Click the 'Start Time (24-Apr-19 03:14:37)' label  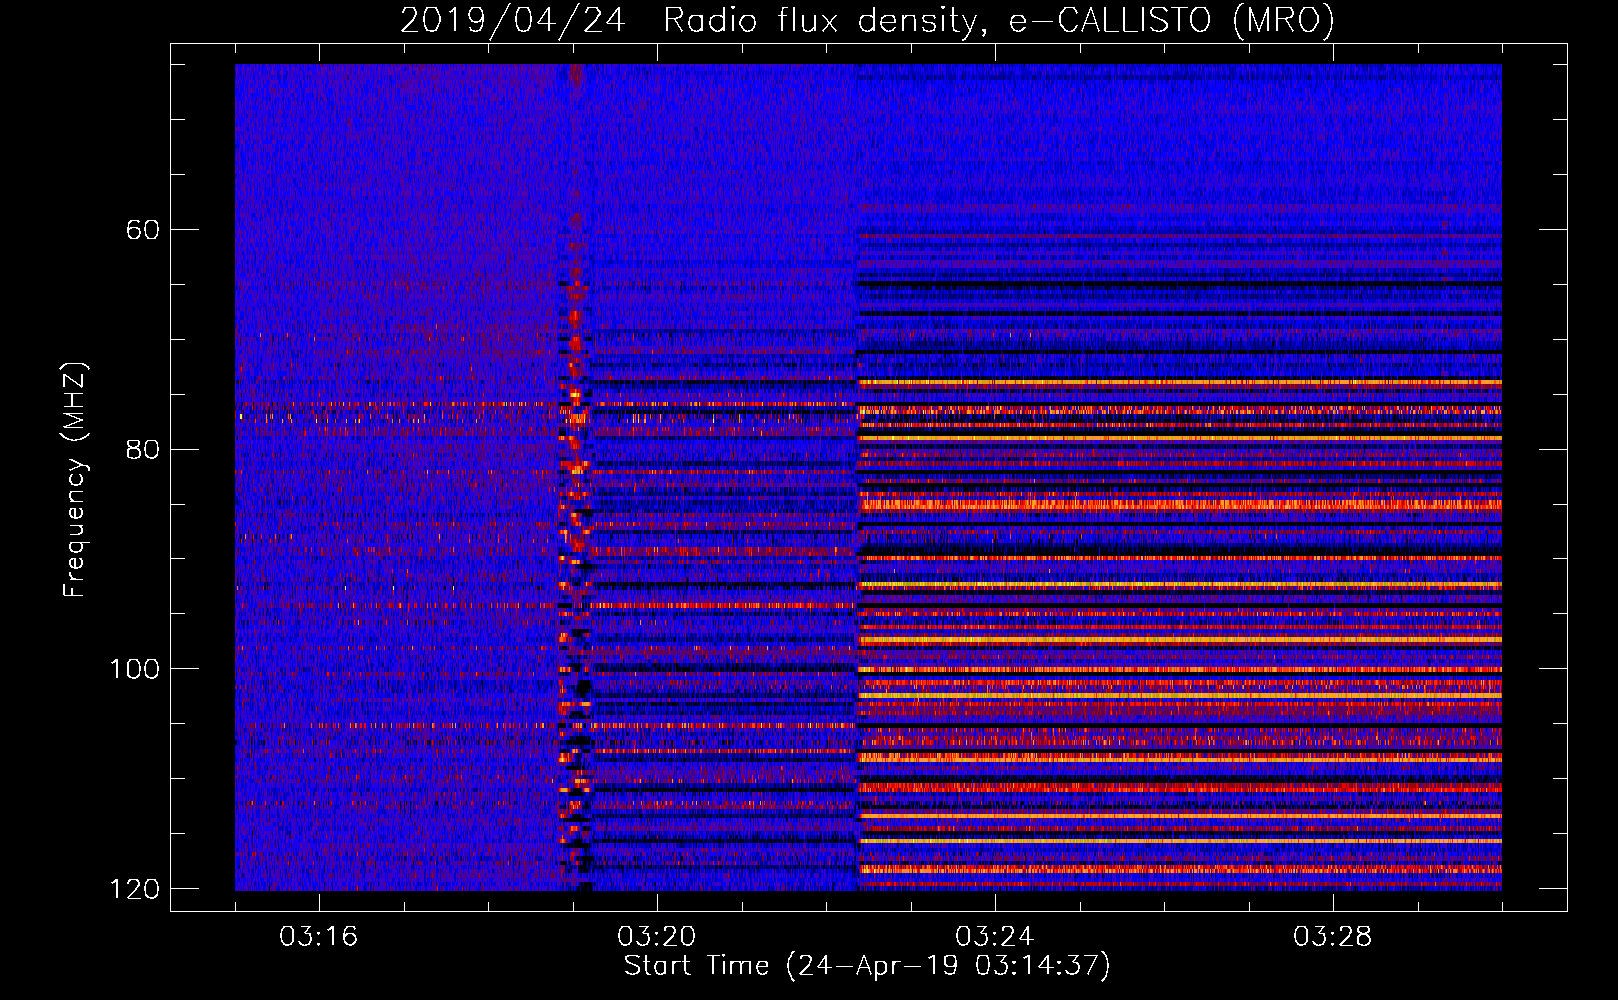pos(867,966)
